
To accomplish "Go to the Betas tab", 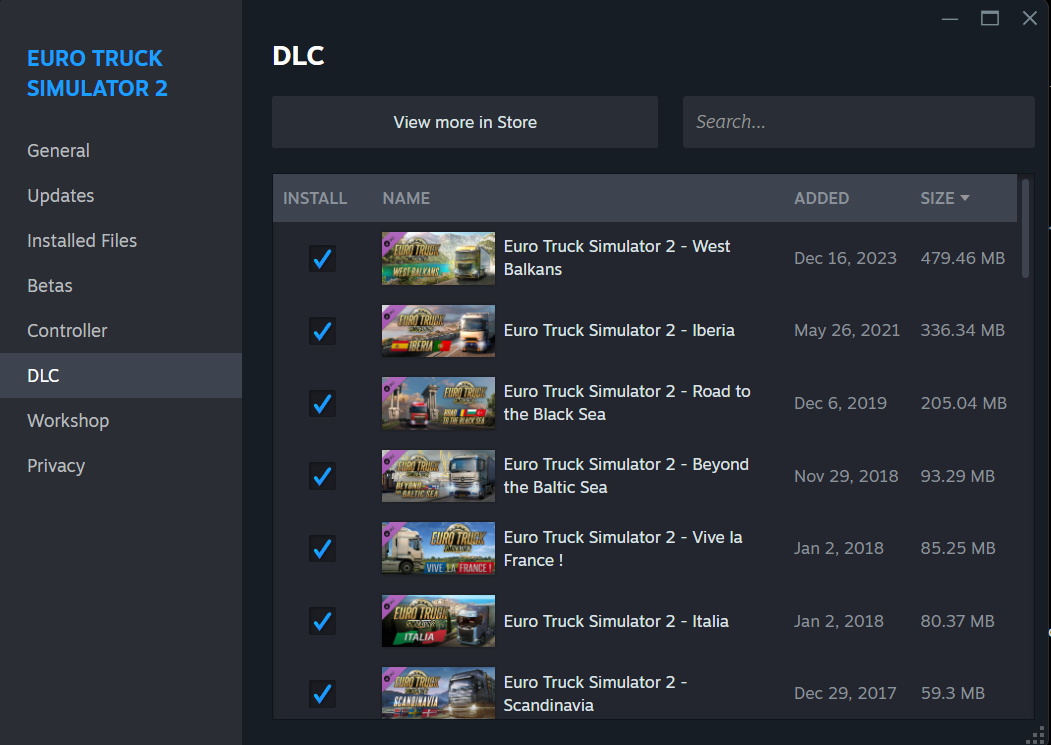I will click(121, 285).
